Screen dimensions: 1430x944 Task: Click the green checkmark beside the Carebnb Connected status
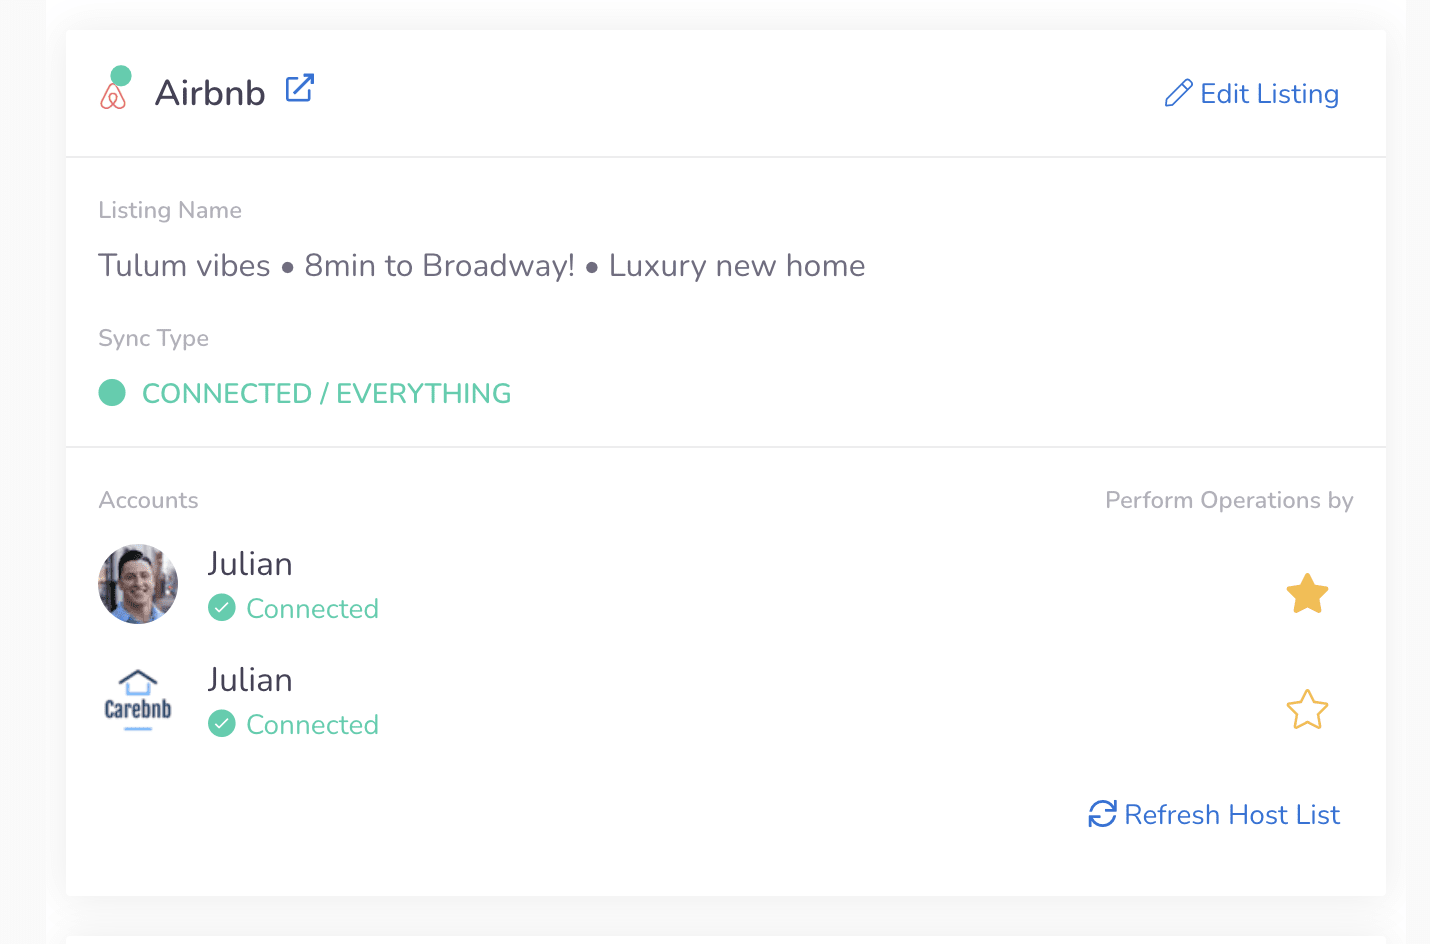pyautogui.click(x=221, y=723)
